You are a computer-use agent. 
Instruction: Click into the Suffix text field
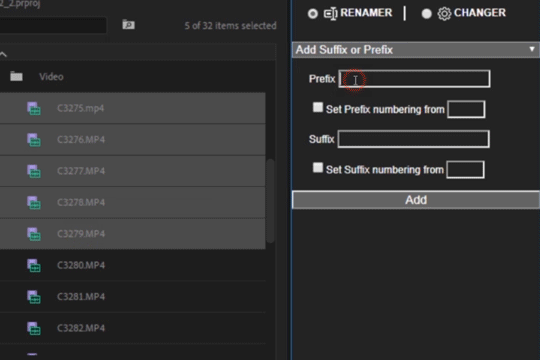click(413, 139)
